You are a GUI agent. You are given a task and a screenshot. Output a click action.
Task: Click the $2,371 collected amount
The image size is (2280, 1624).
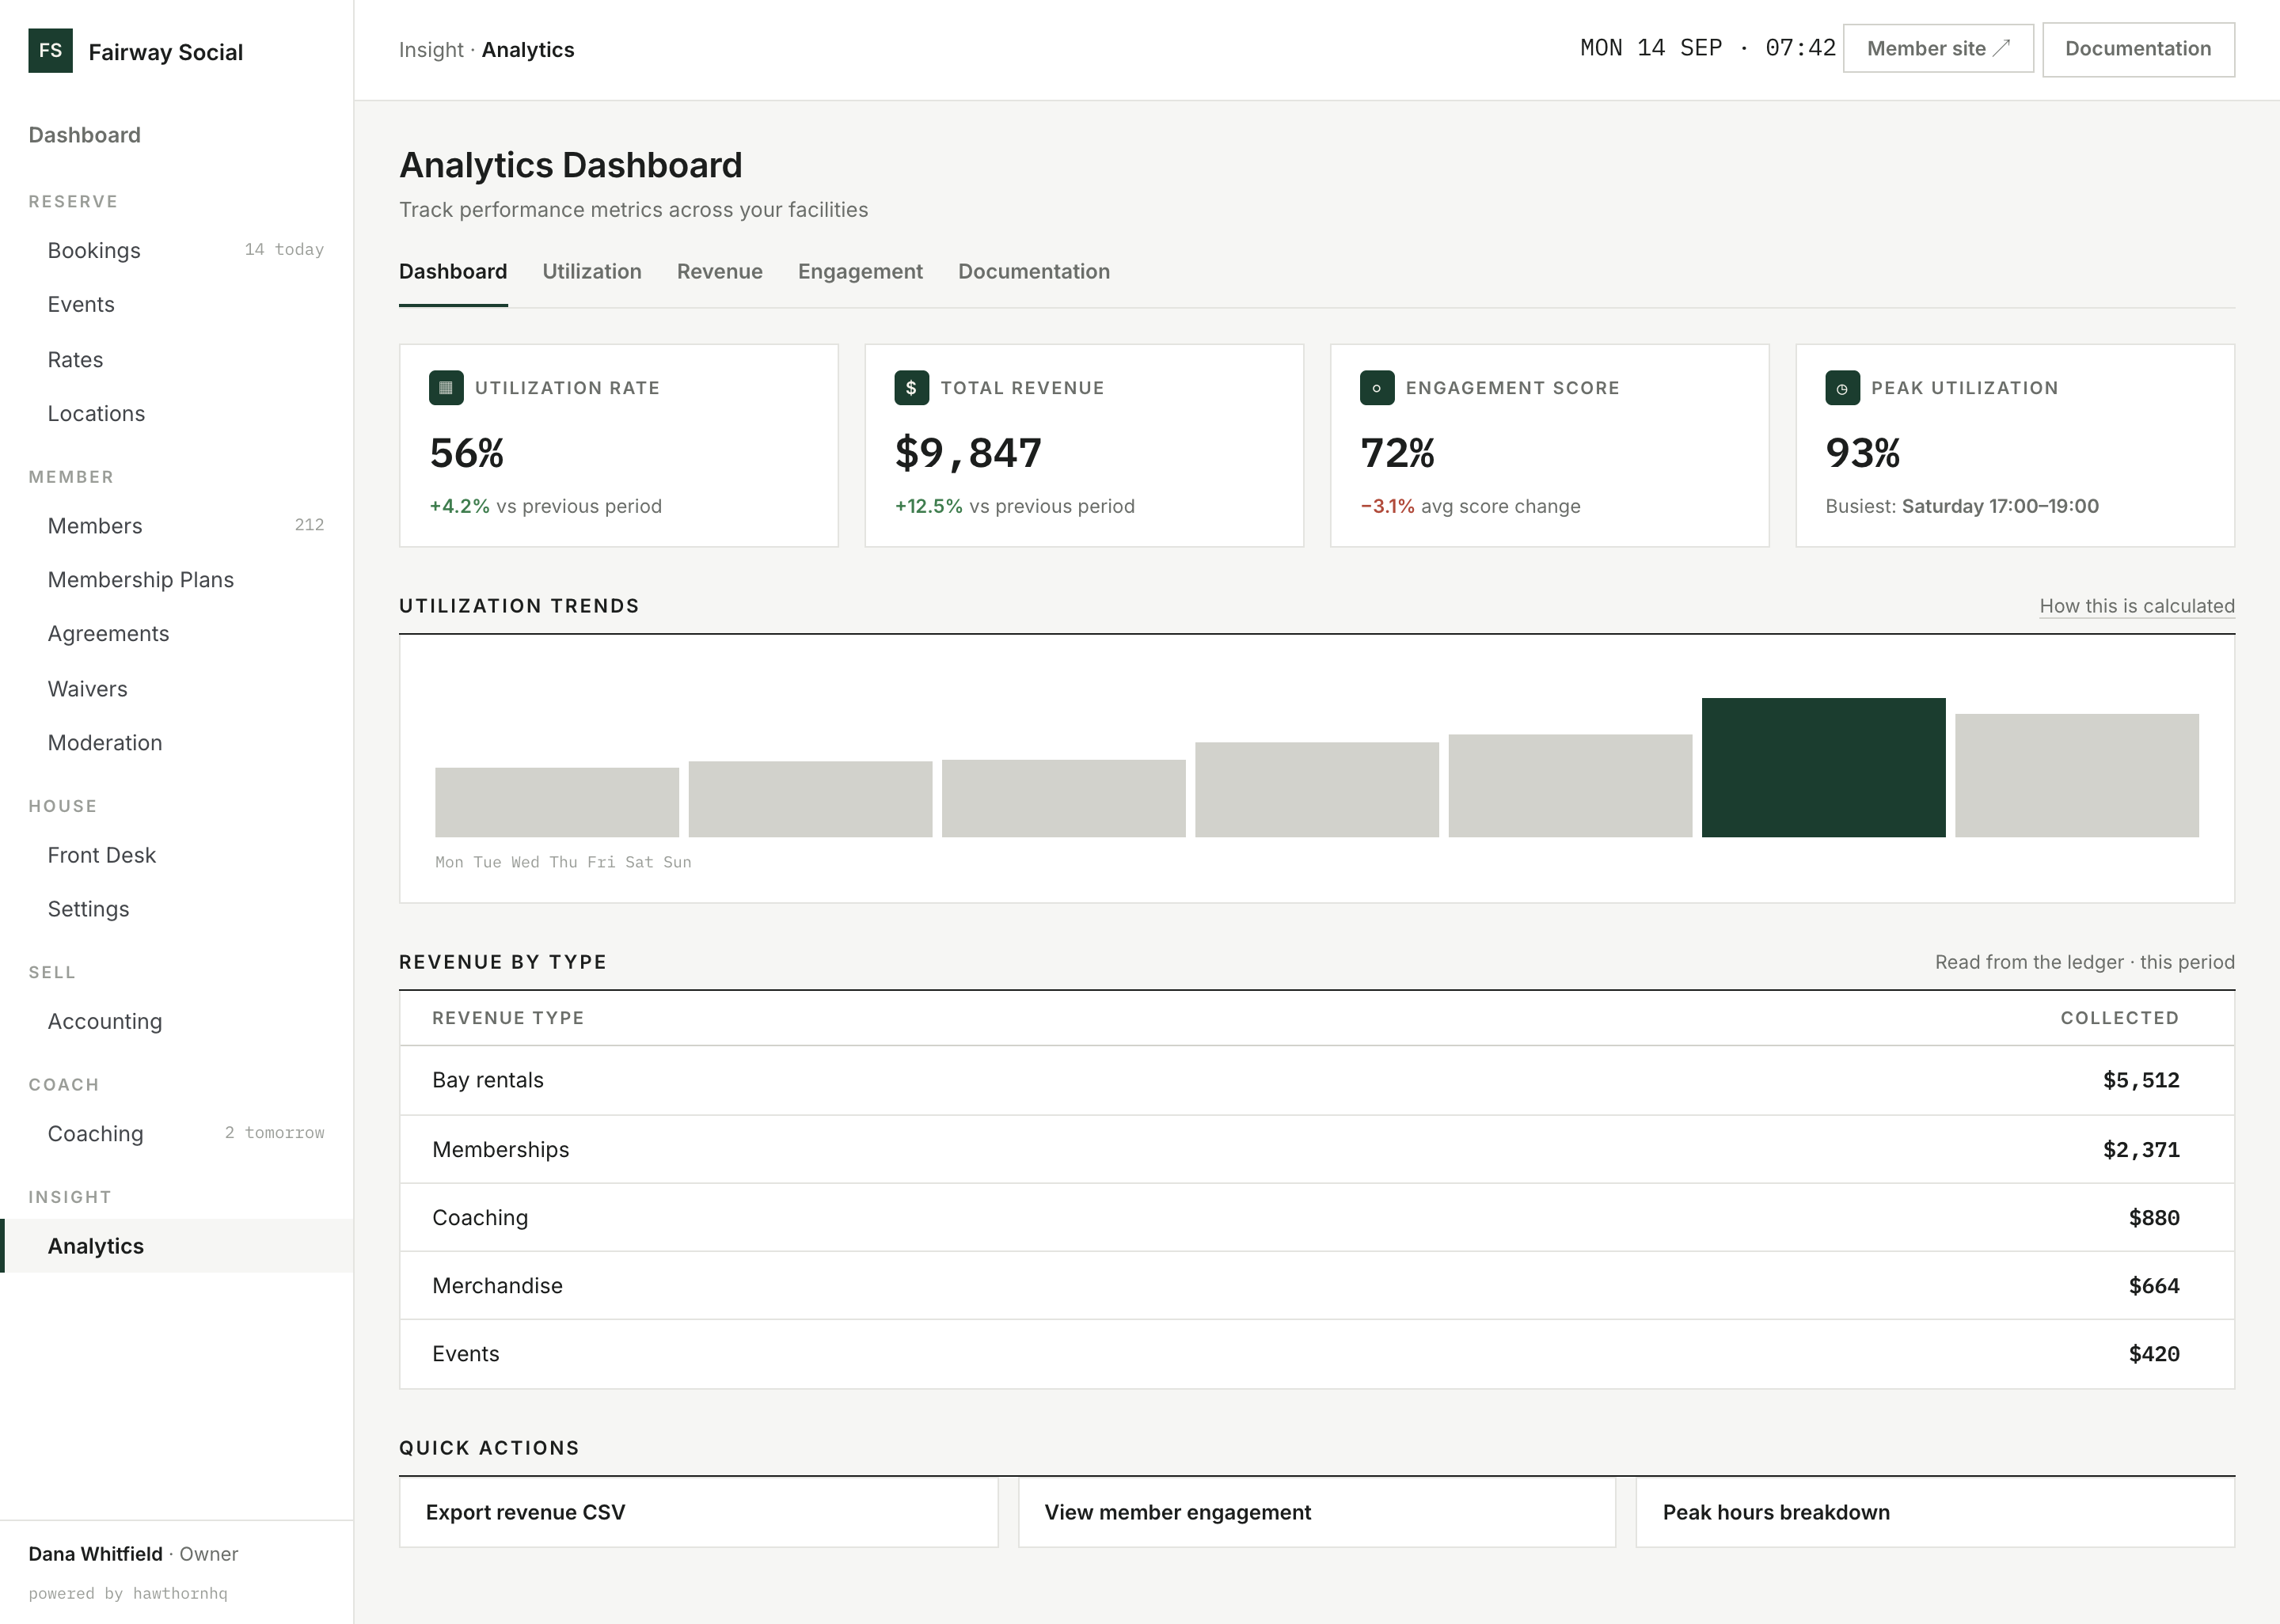pyautogui.click(x=2141, y=1149)
